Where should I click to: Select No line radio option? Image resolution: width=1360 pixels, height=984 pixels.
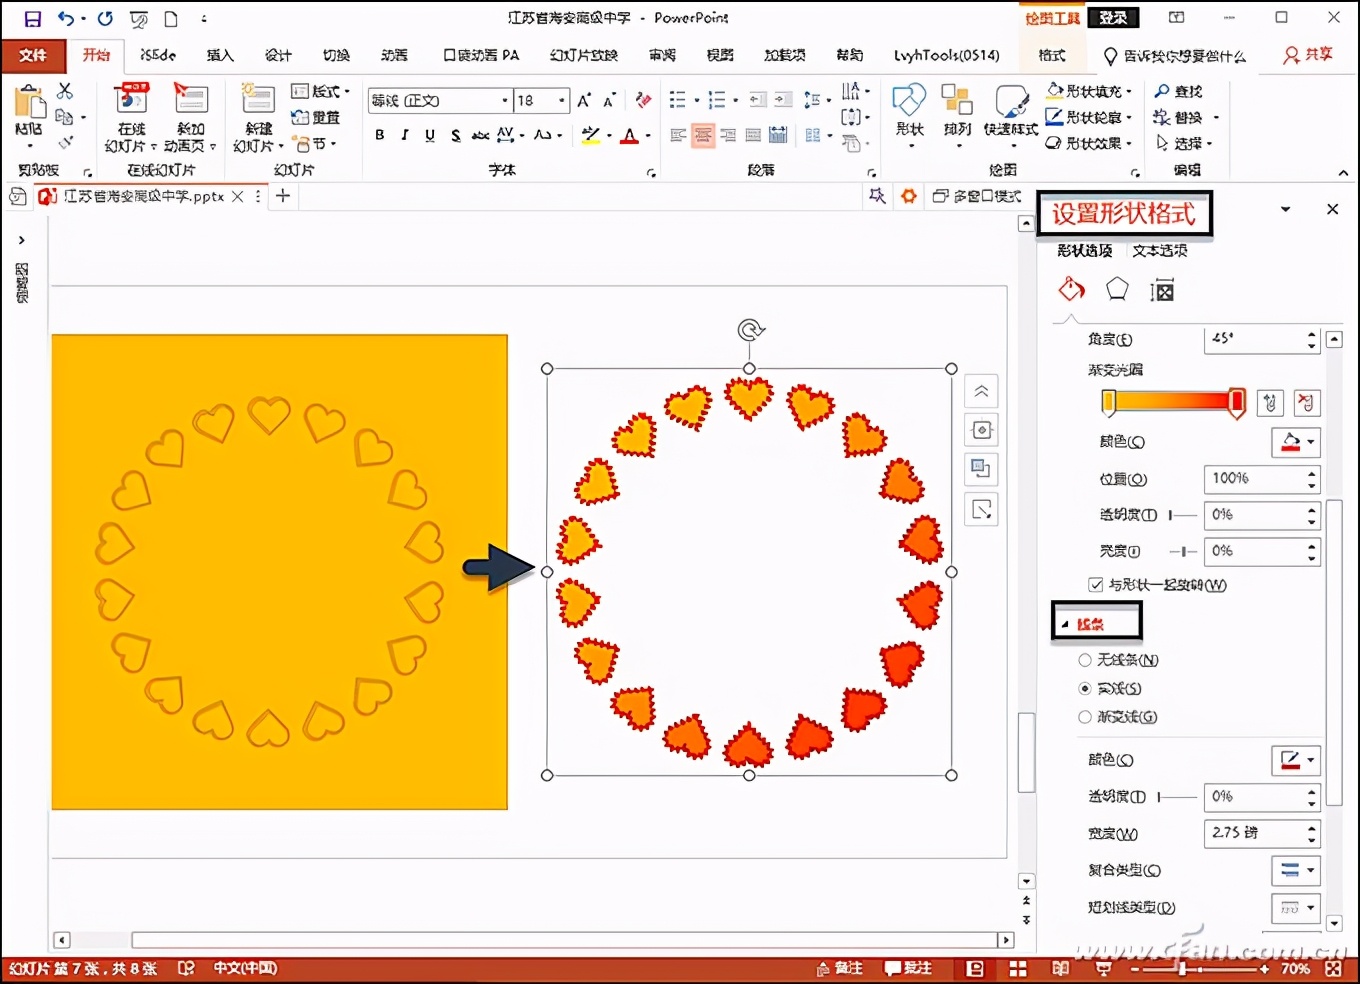(1085, 660)
